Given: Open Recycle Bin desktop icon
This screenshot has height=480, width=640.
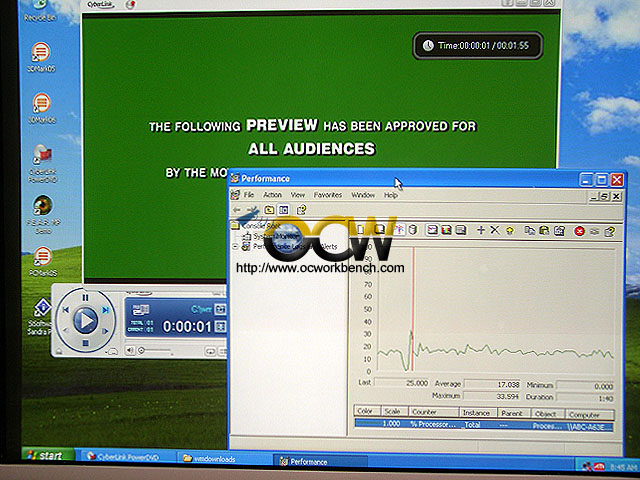Looking at the screenshot, I should coord(41,11).
